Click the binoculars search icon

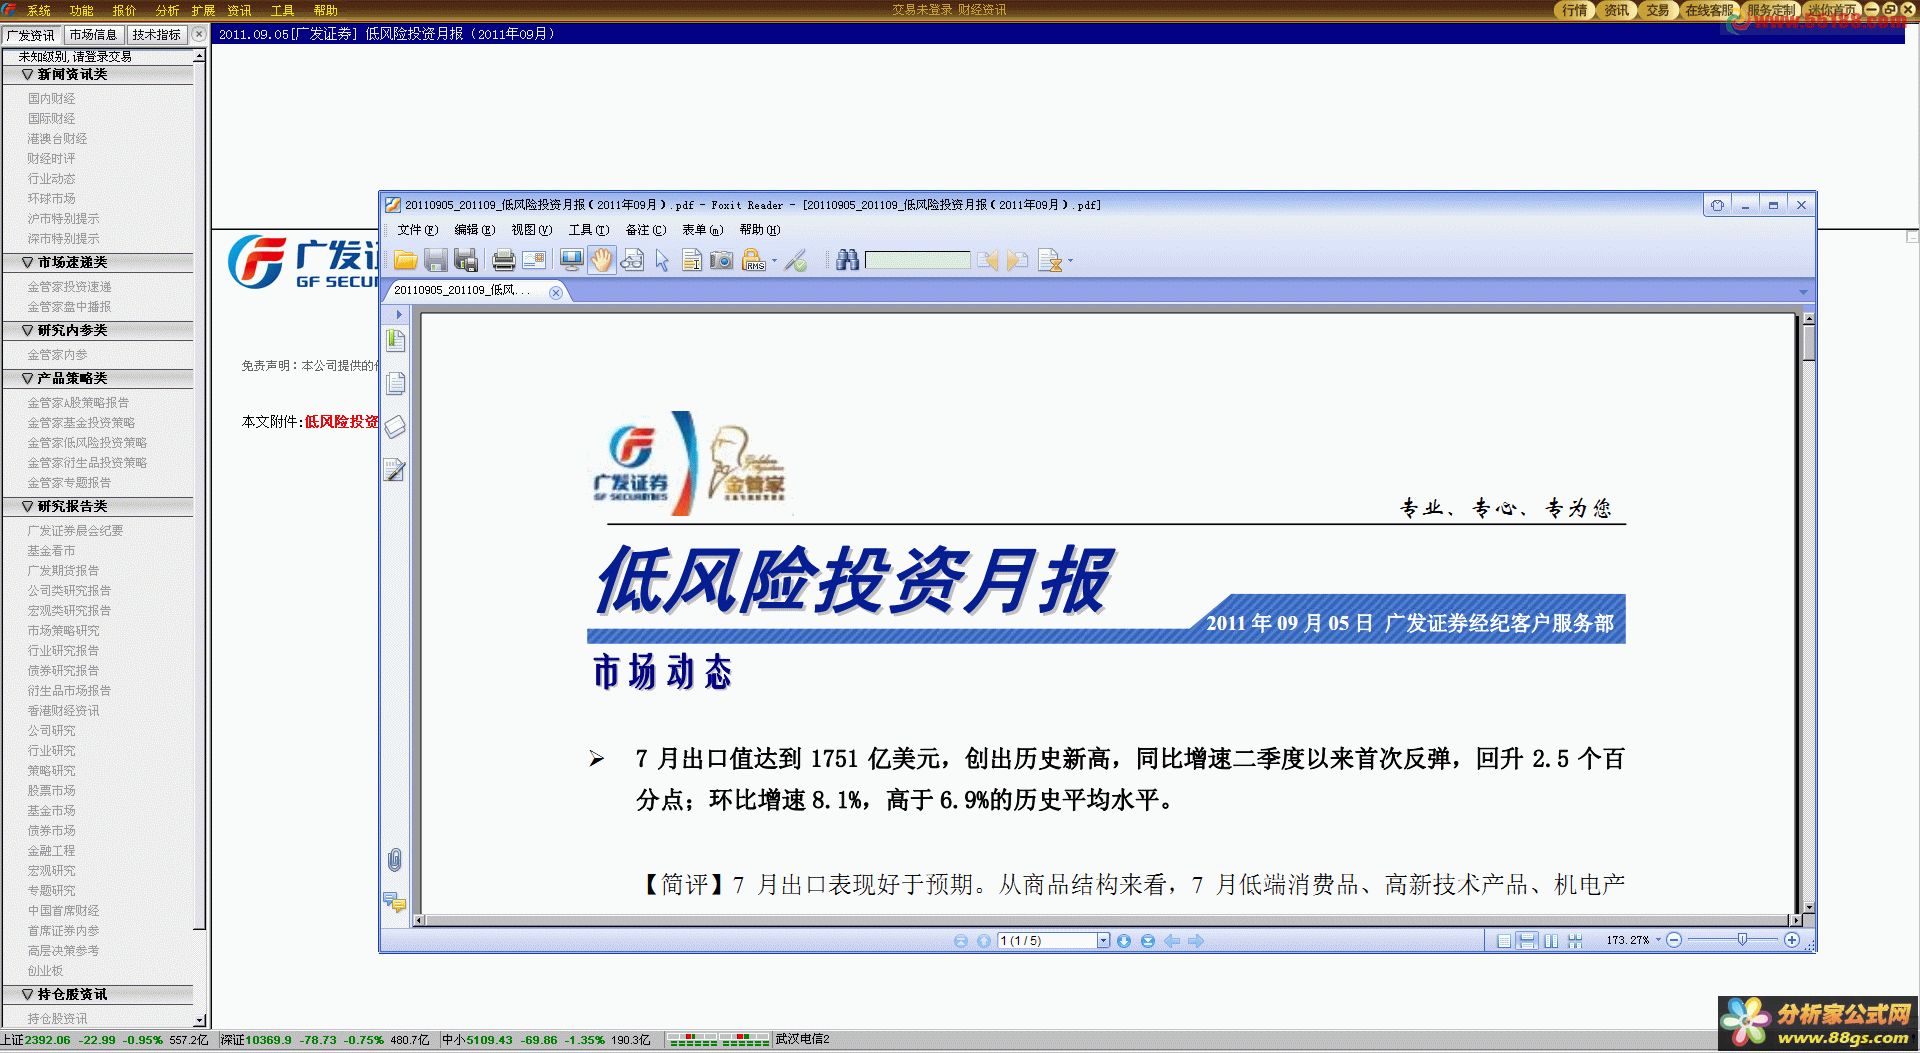coord(848,261)
